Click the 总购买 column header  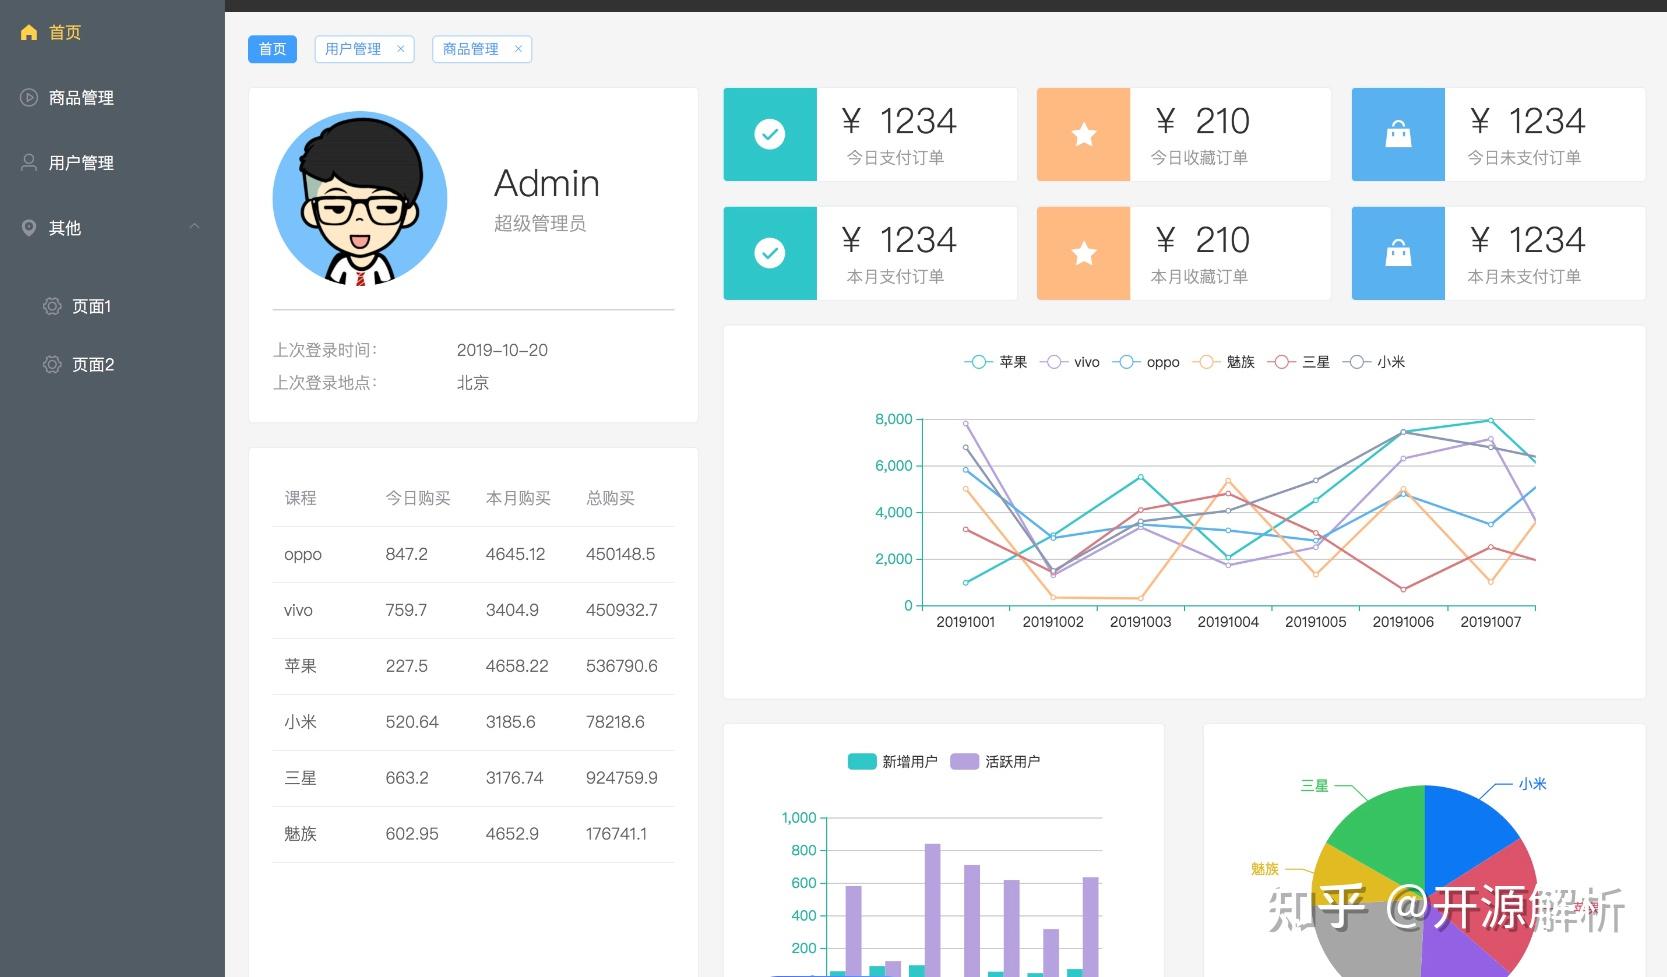click(610, 498)
